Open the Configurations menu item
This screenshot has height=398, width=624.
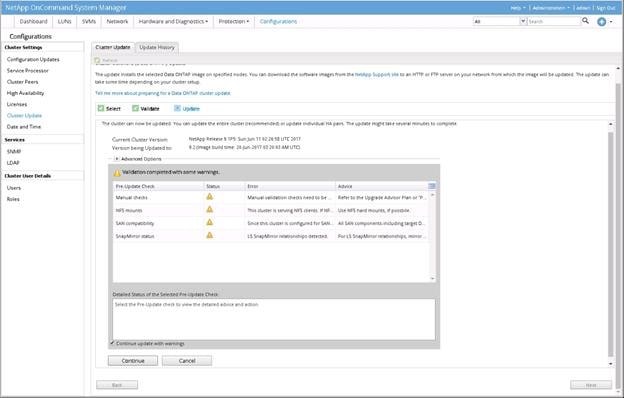[x=278, y=21]
